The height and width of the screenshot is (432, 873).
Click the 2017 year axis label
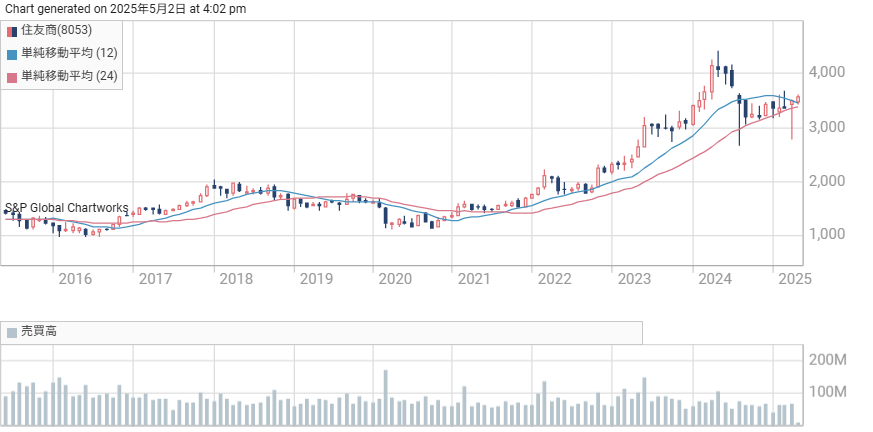pos(155,278)
